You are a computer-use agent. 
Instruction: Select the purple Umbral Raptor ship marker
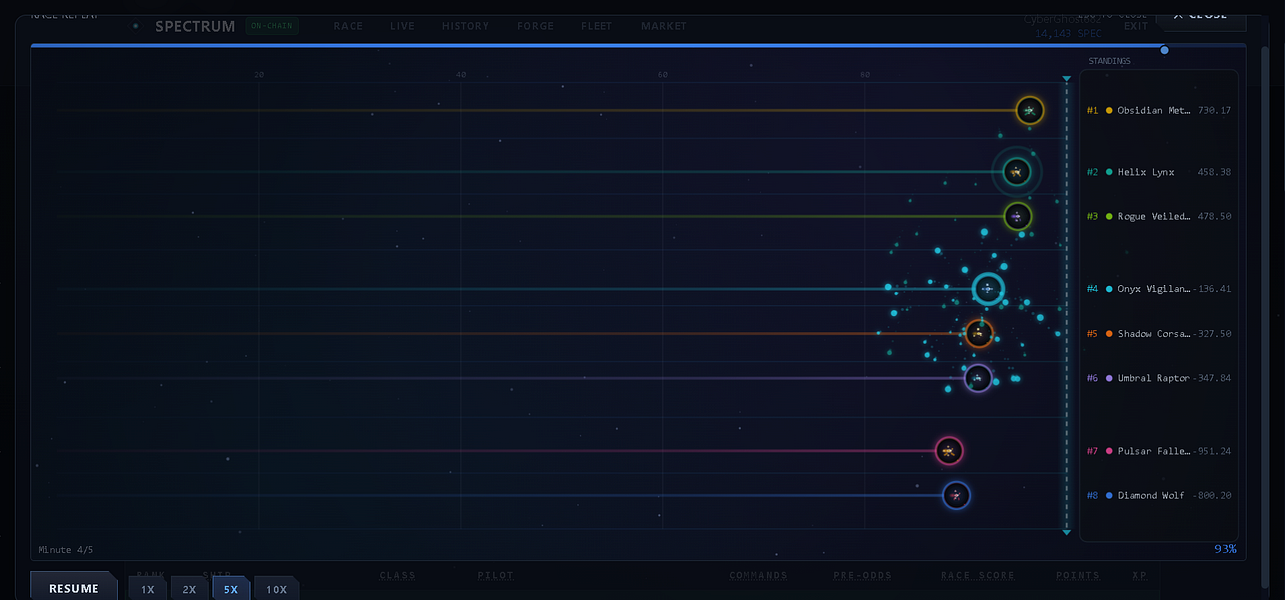coord(978,378)
